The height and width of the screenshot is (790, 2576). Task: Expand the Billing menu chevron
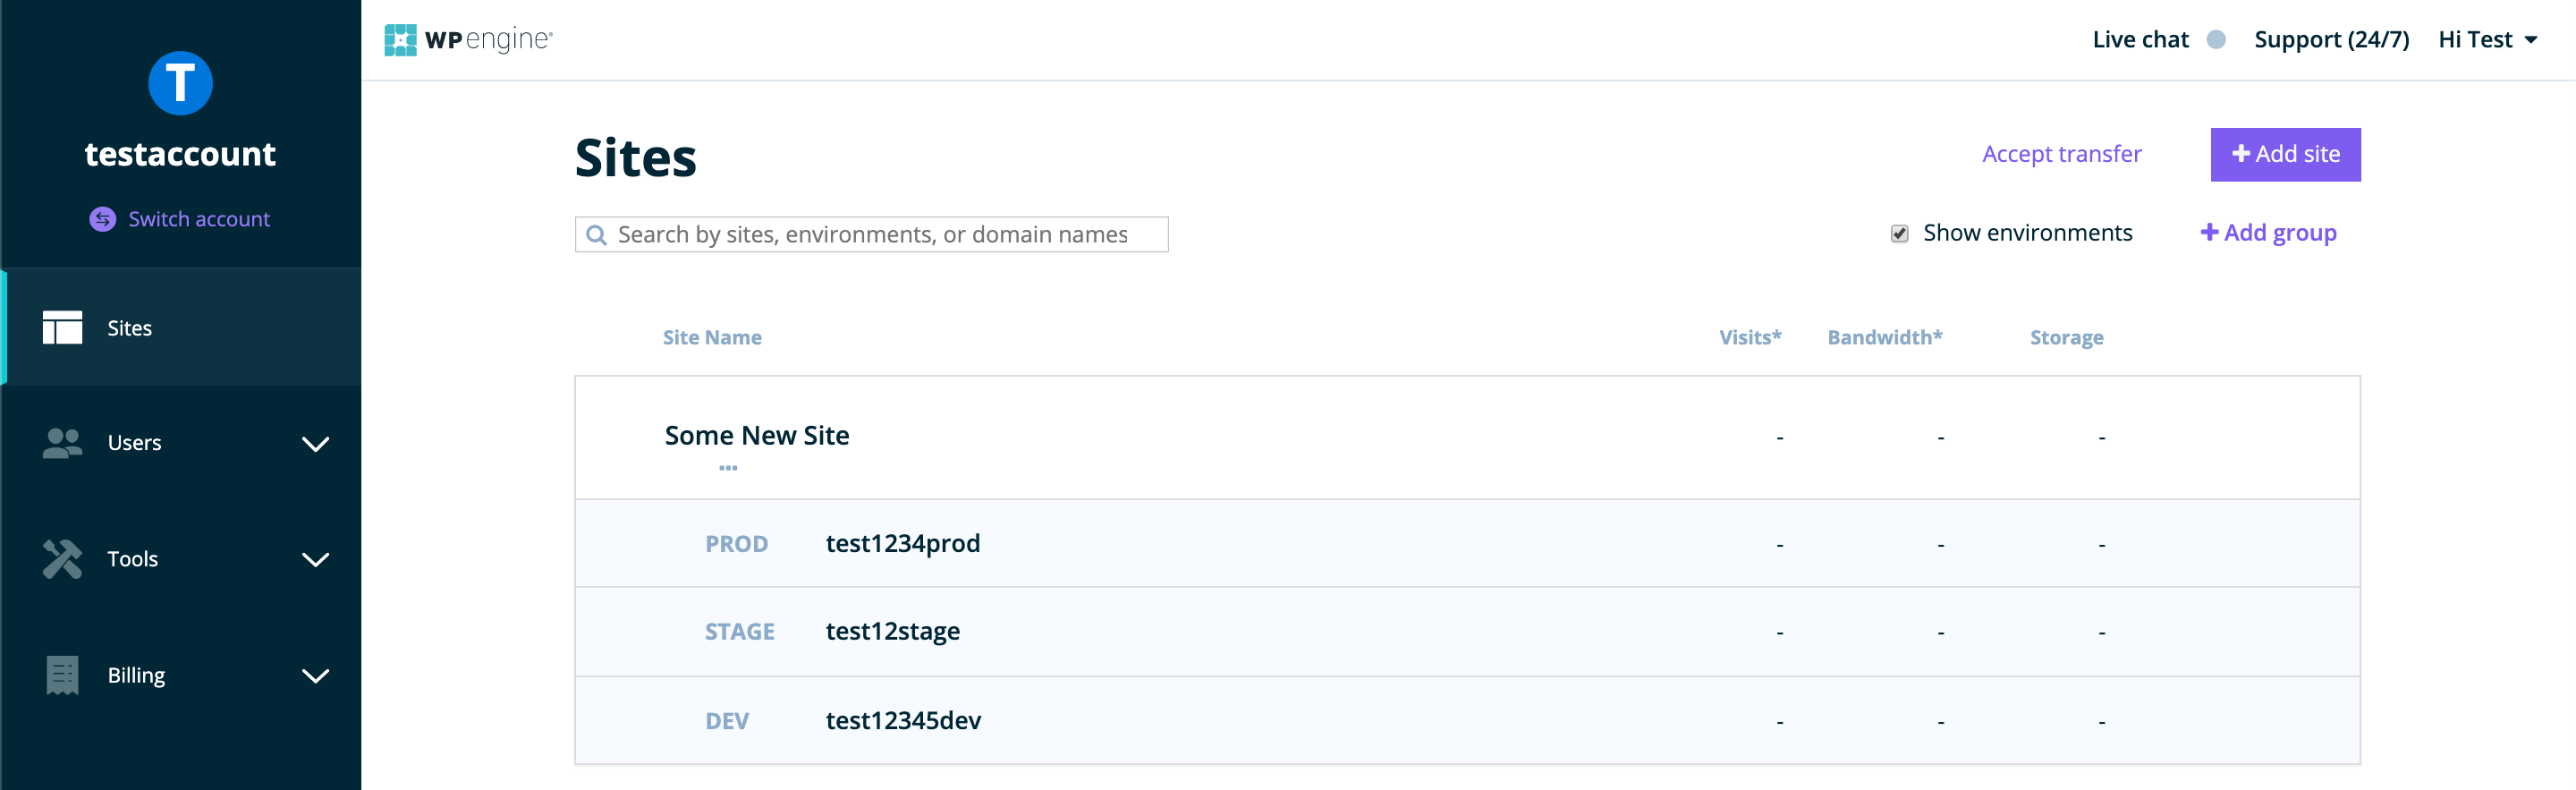coord(315,676)
